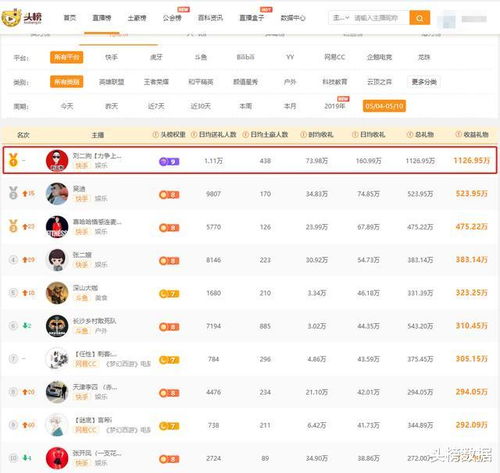Open streamer name 长沙乡村敢死队
Screen dimensions: 500x473
(x=94, y=321)
